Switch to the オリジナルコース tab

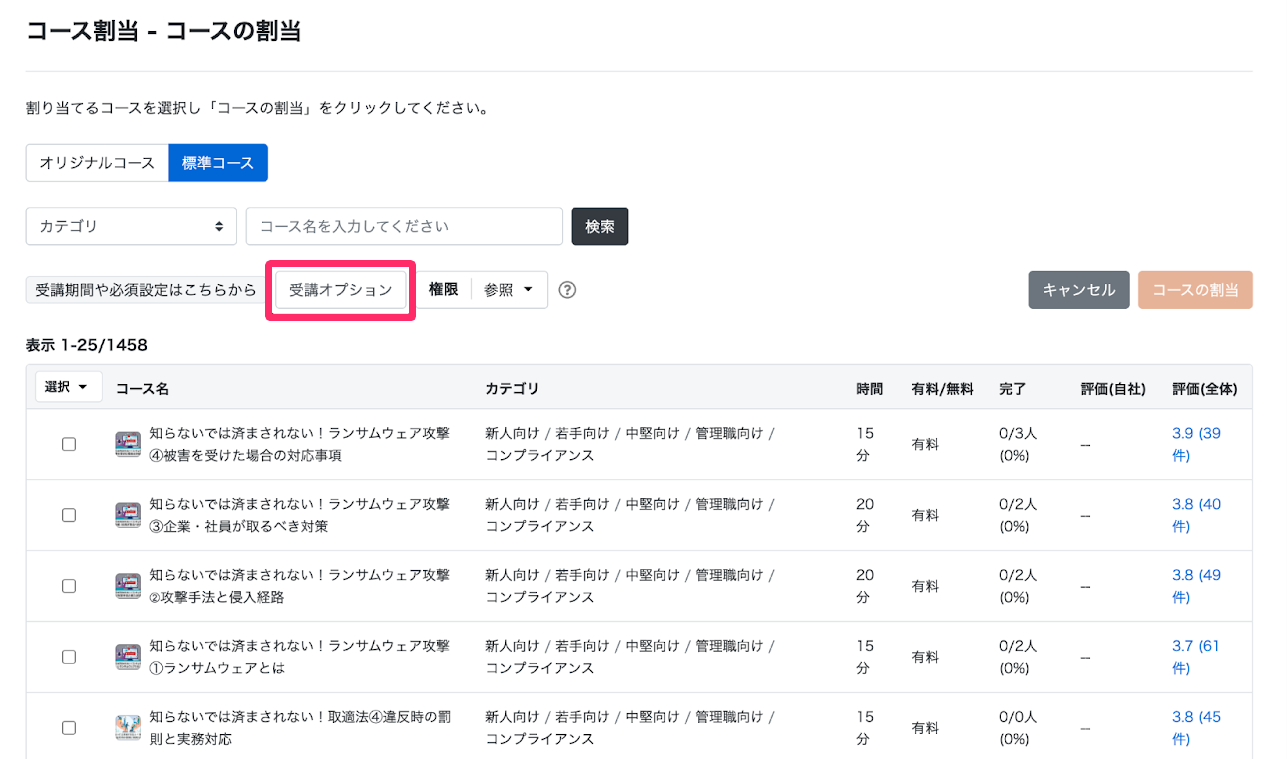click(97, 162)
